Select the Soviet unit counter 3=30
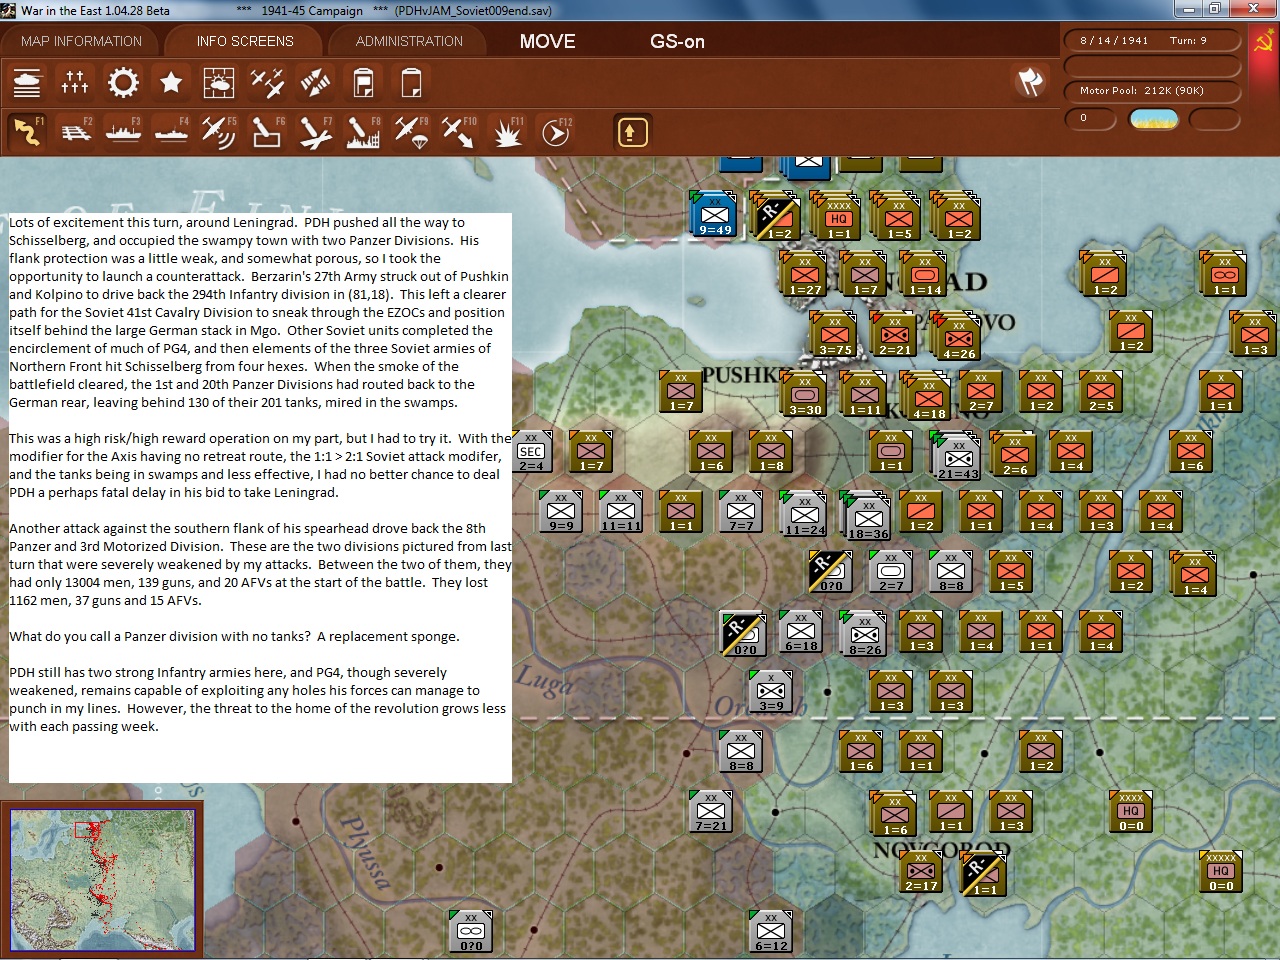Screen dimensions: 1280x960 click(805, 395)
